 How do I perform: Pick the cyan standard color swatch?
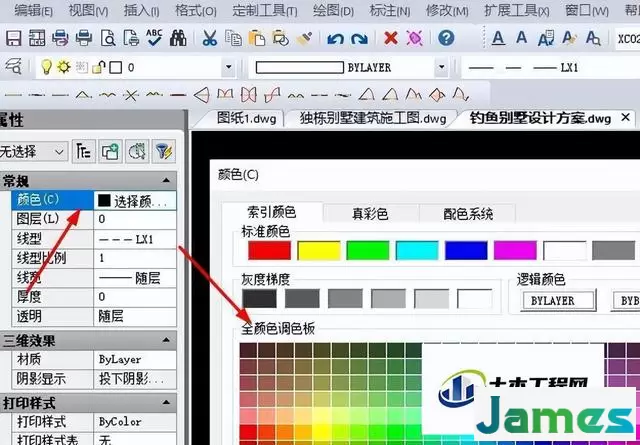[x=417, y=250]
